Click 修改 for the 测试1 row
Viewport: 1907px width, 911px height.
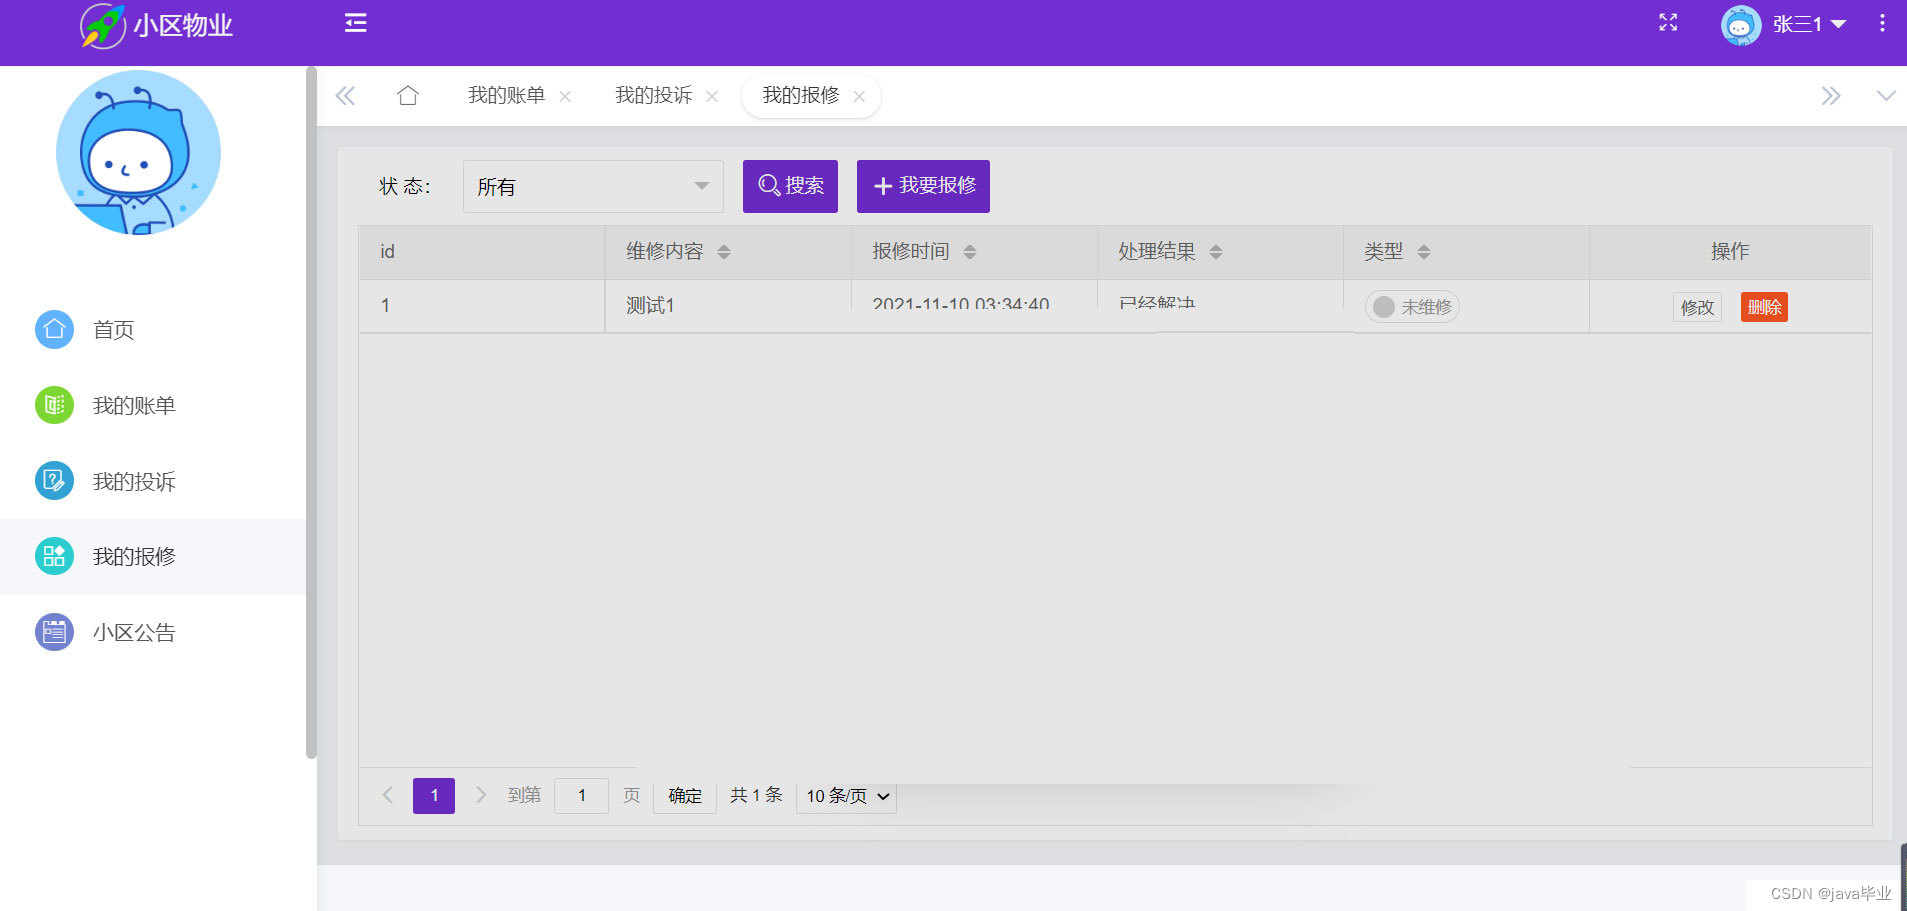pos(1697,307)
